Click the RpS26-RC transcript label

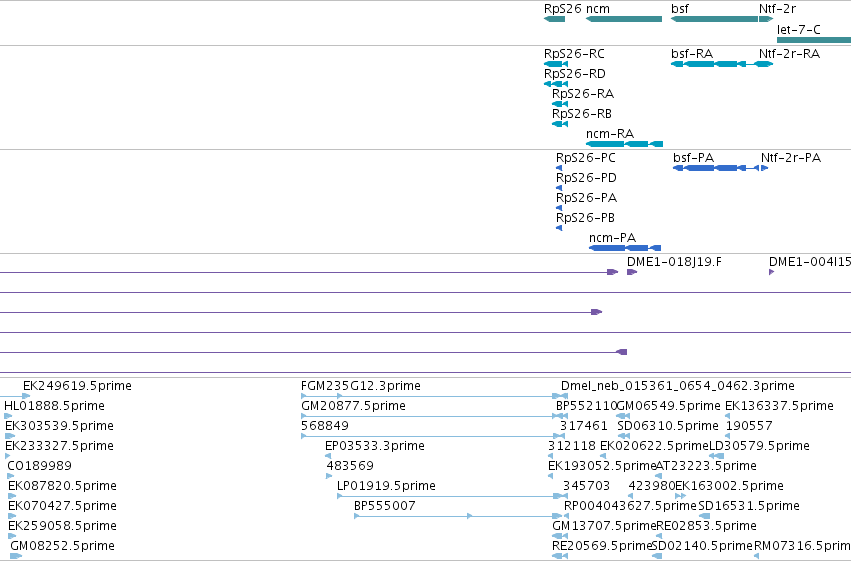point(574,54)
